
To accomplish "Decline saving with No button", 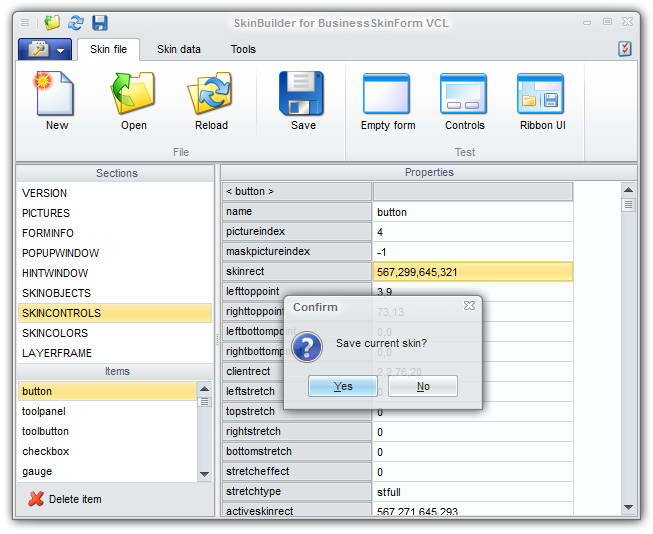I will (x=423, y=386).
